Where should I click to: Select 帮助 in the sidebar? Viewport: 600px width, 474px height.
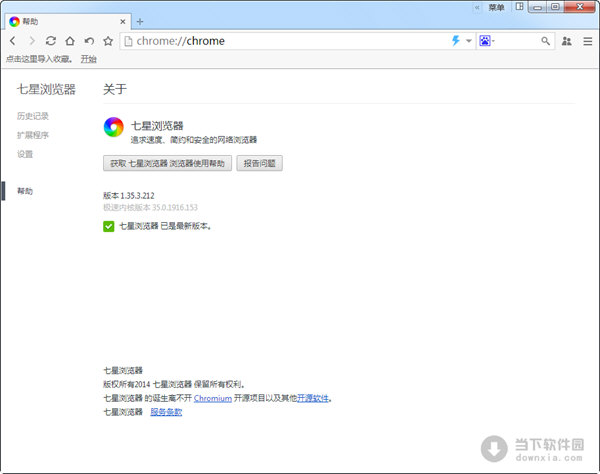25,191
